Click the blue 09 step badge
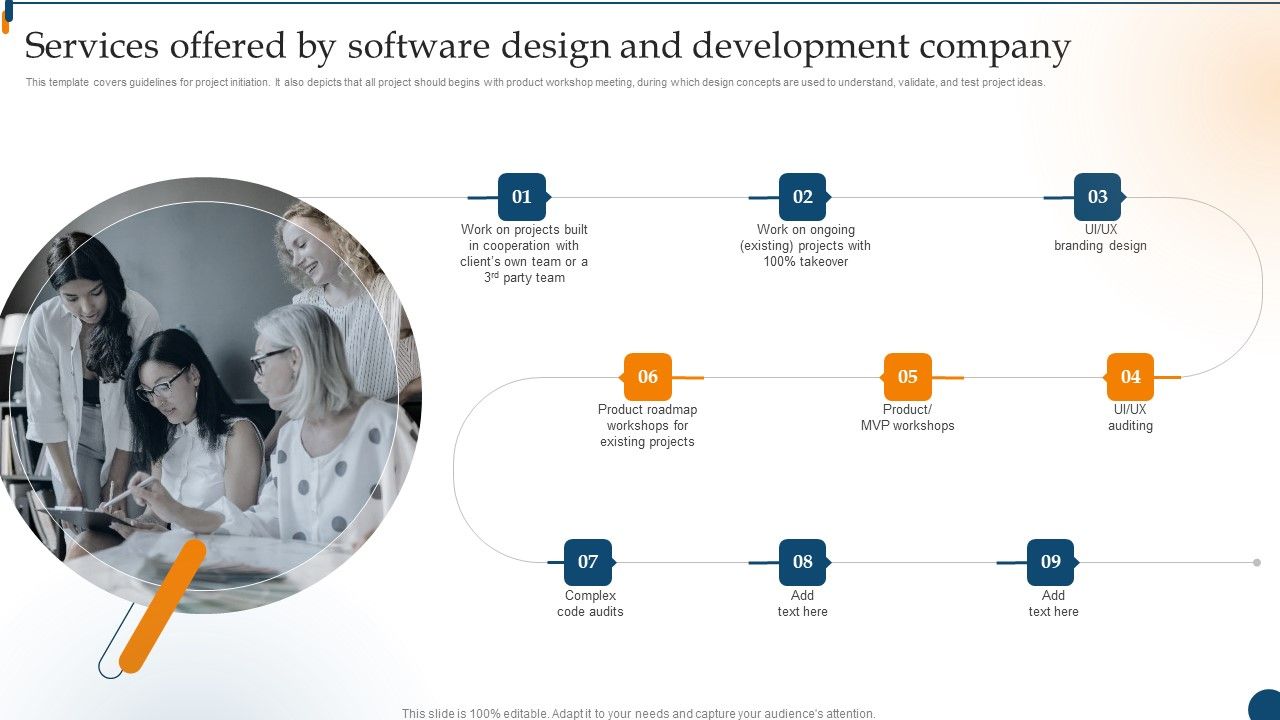Screen dimensions: 1280x720 [1051, 562]
